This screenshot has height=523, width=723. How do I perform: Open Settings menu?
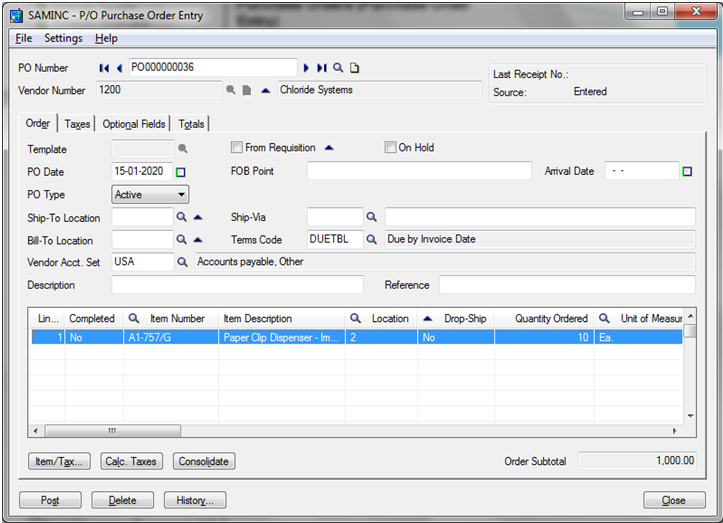pos(63,38)
